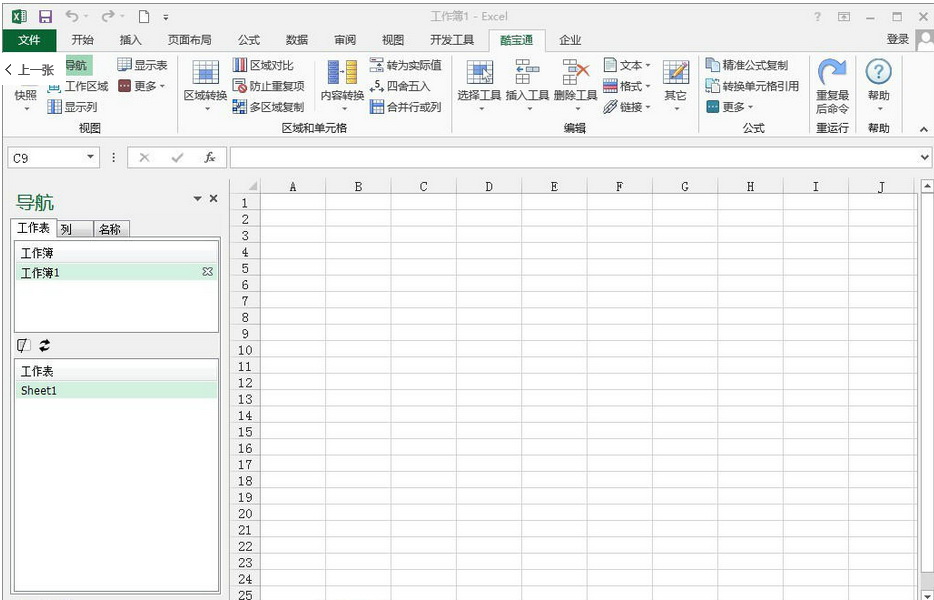This screenshot has width=934, height=600.
Task: Switch to the 名称 tab in the navigation pane
Action: 111,229
